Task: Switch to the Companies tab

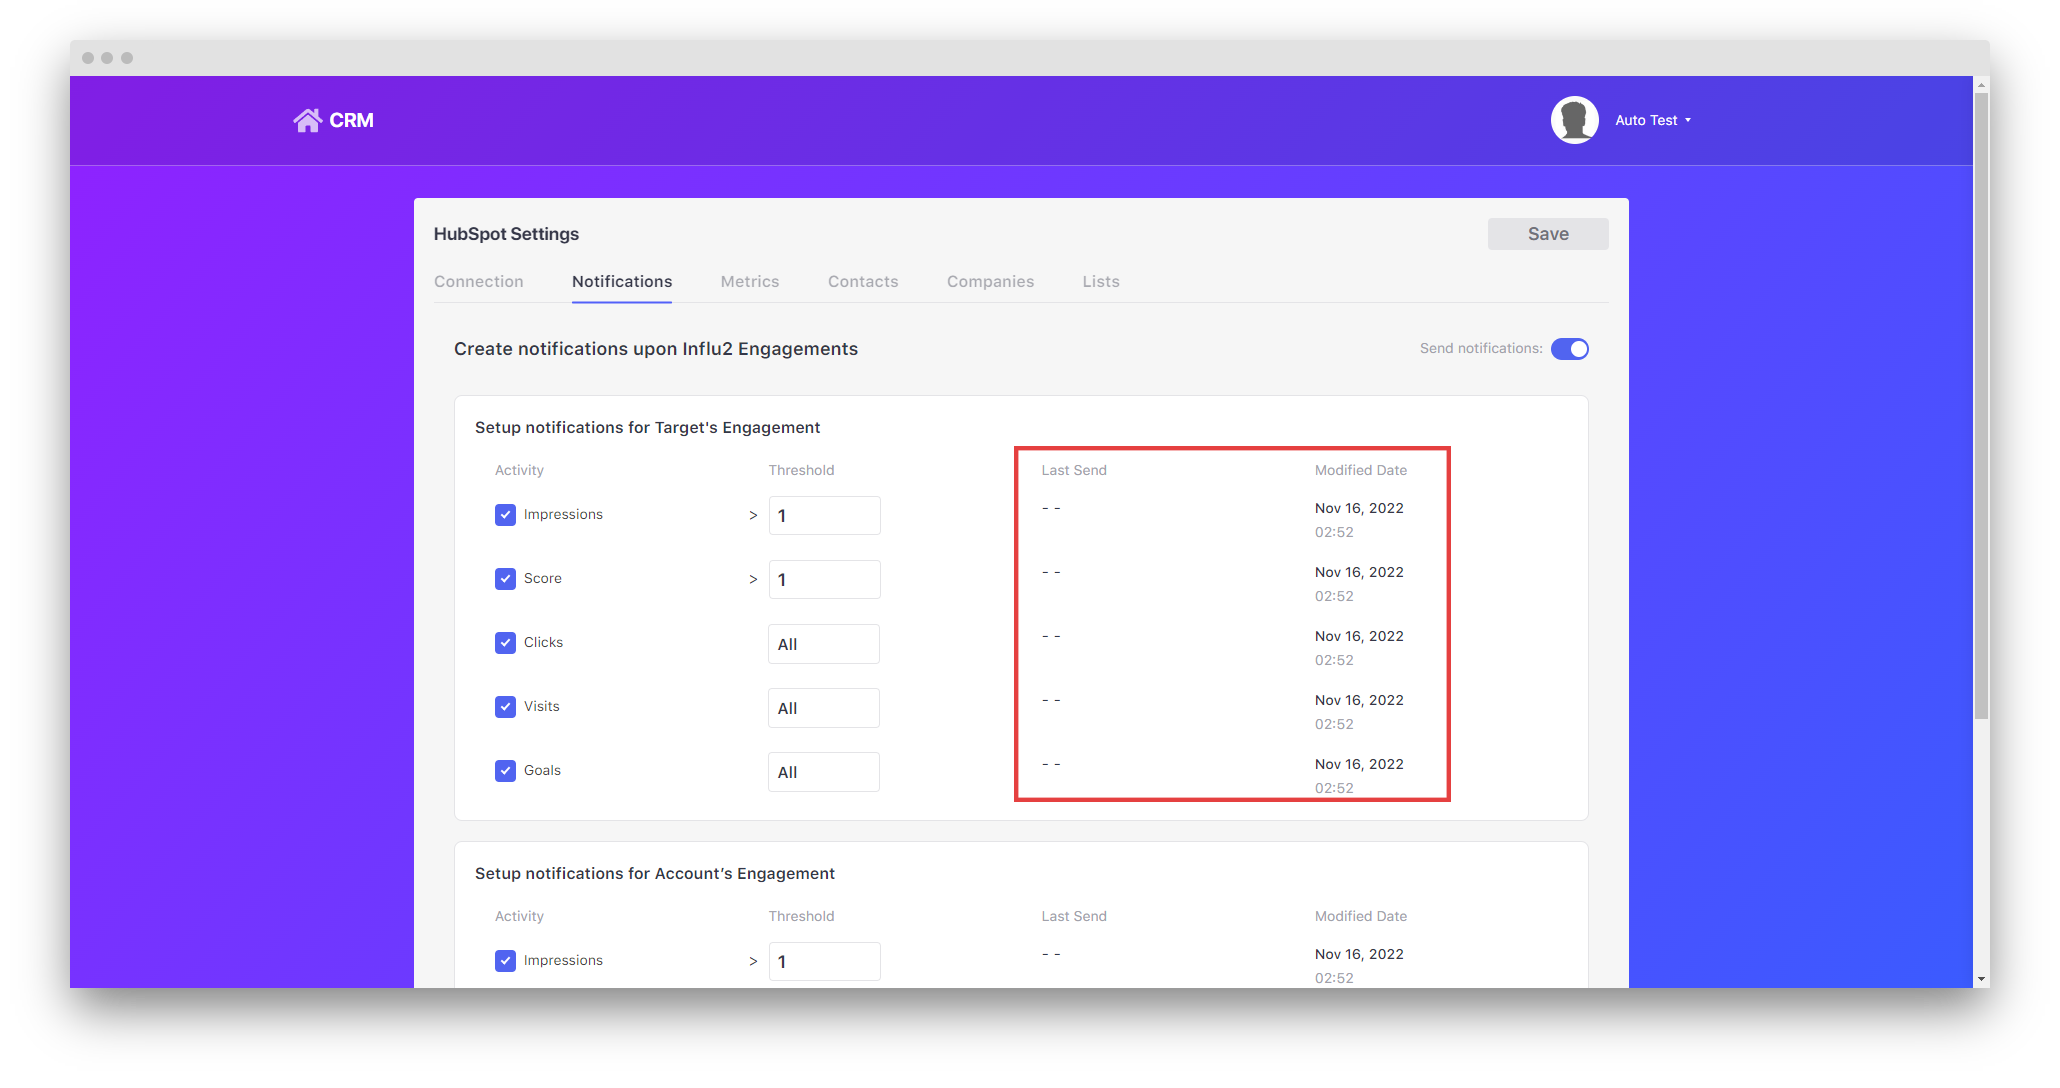Action: coord(990,281)
